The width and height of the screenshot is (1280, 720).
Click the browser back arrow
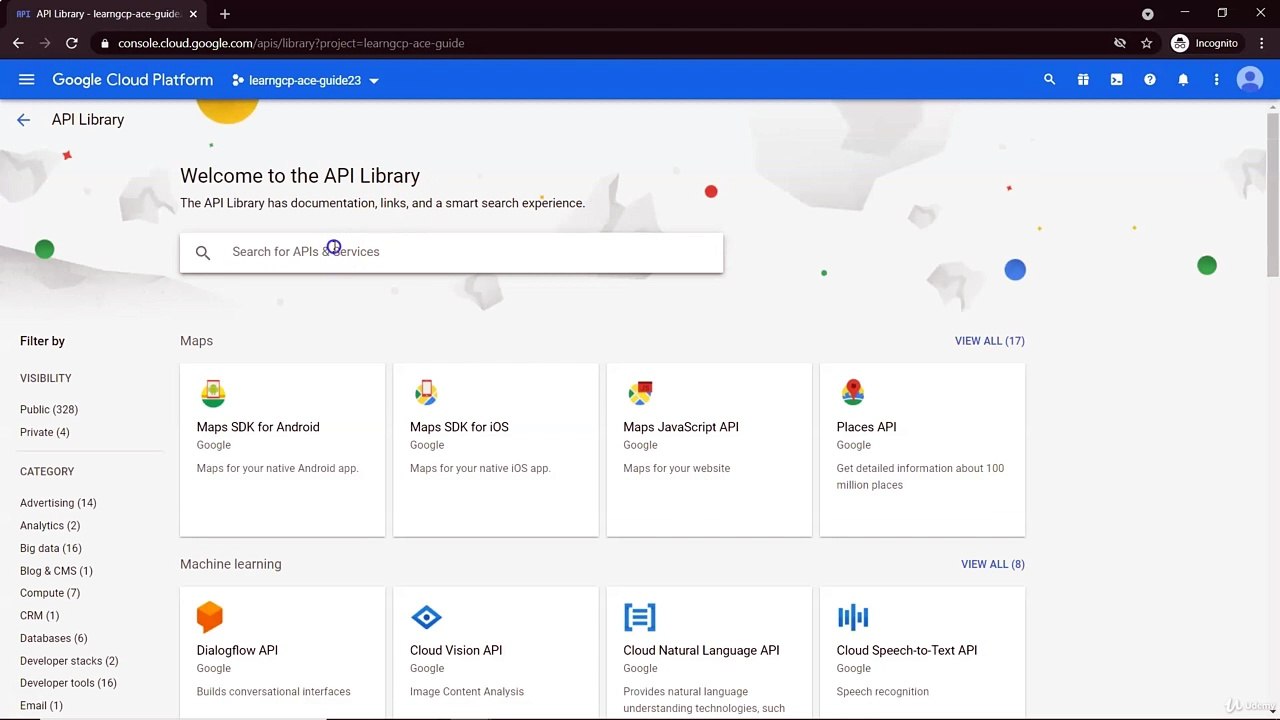[x=18, y=43]
